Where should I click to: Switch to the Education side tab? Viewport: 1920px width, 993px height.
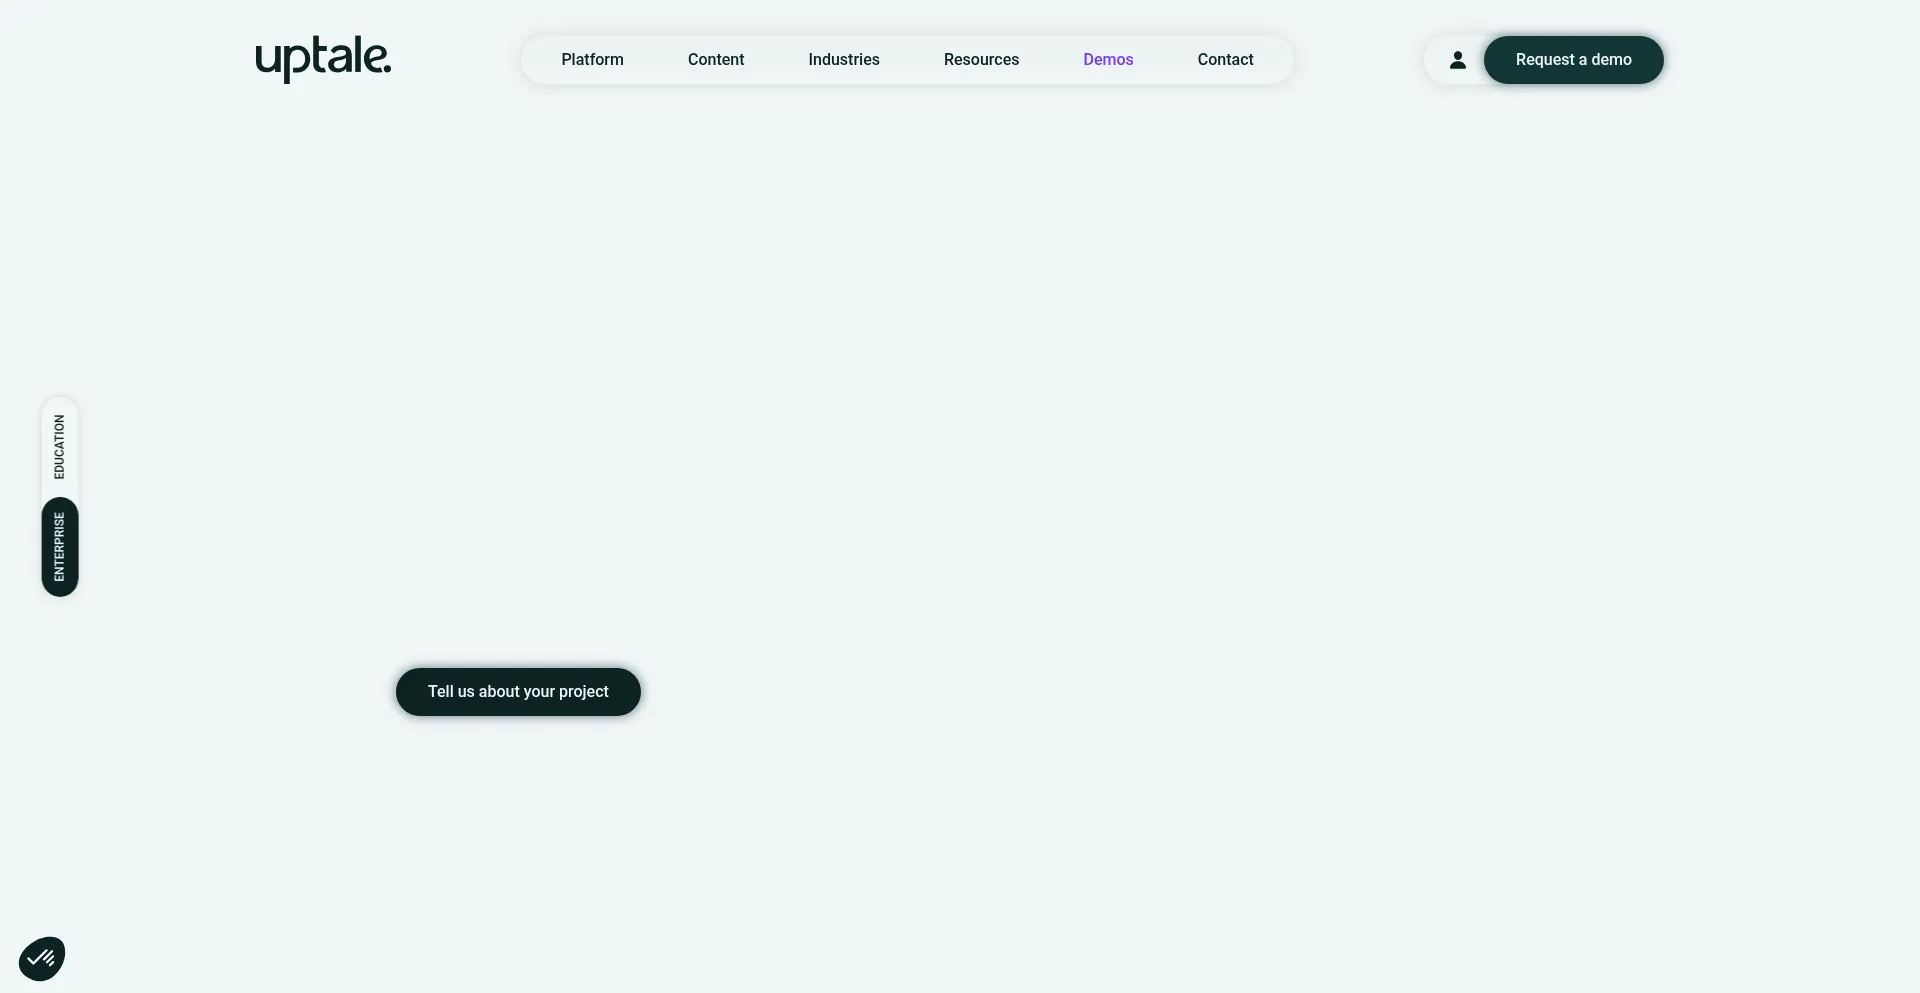point(60,447)
